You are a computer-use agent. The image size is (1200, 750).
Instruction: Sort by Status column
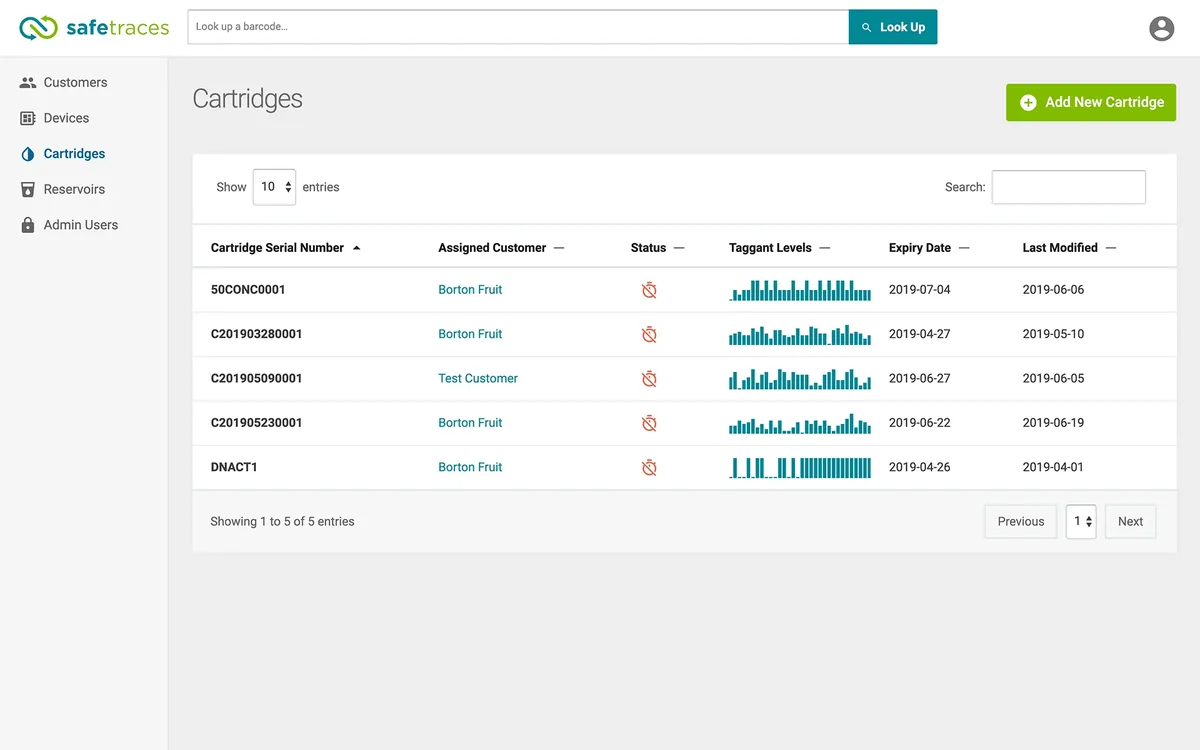pos(657,248)
